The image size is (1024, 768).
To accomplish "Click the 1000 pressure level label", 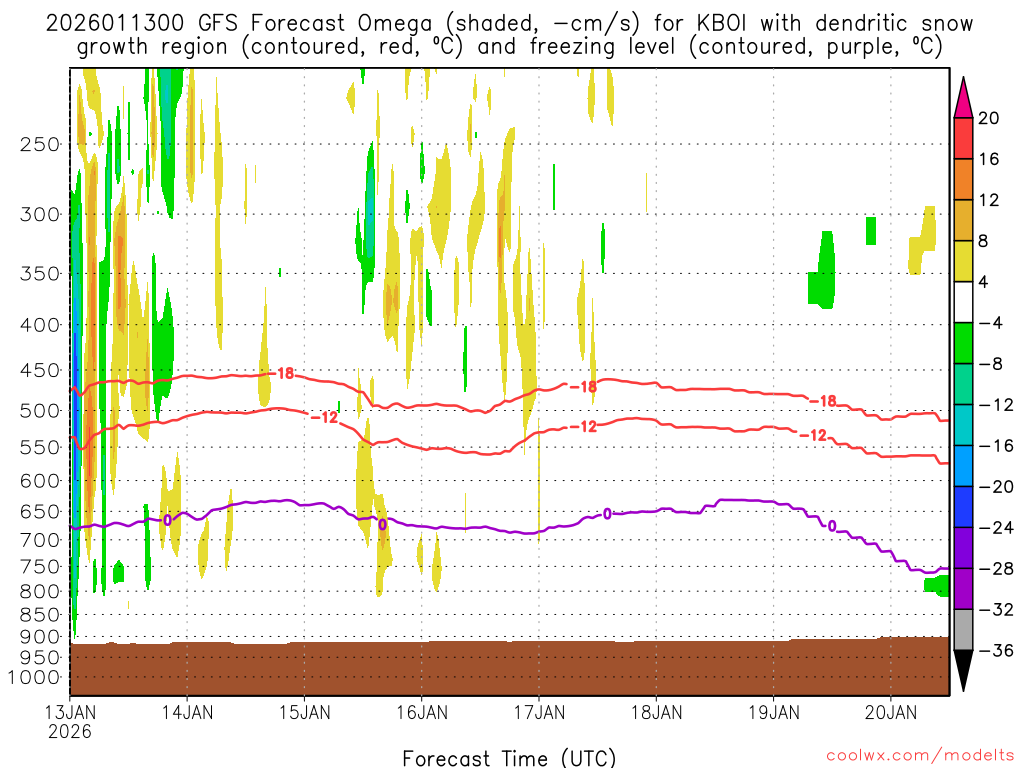I will 35,678.
